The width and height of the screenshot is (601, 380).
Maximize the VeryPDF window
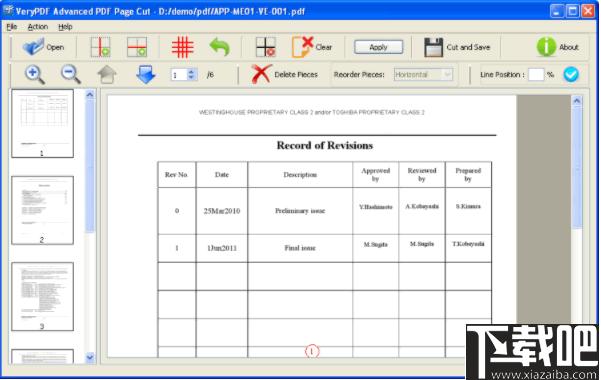(x=572, y=11)
